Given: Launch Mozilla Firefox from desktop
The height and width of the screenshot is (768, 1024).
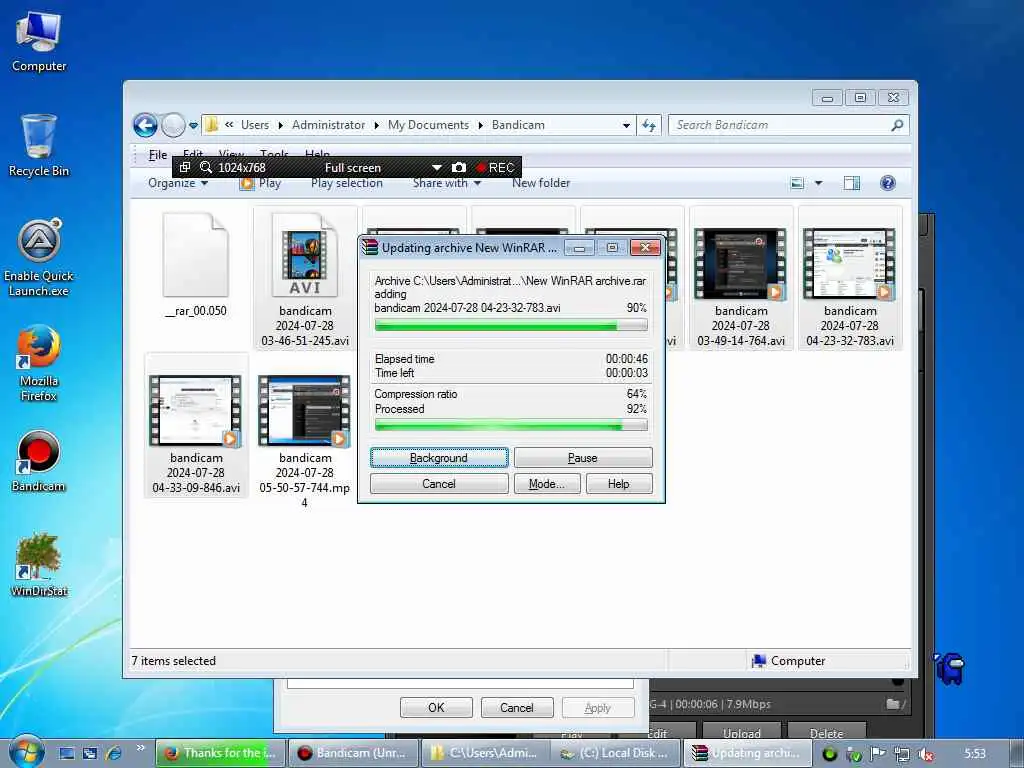Looking at the screenshot, I should [x=39, y=363].
